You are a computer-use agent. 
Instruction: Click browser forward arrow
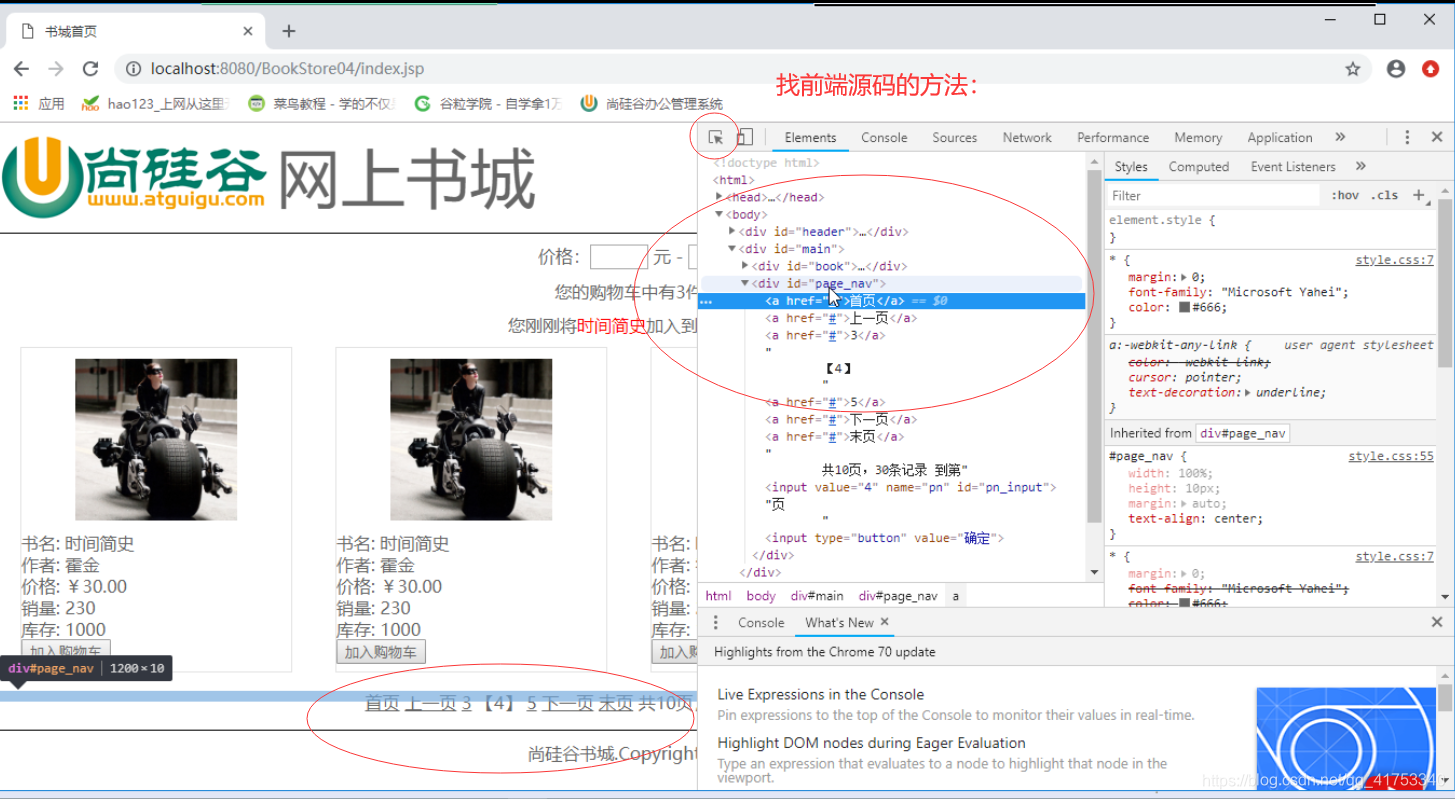click(x=56, y=69)
